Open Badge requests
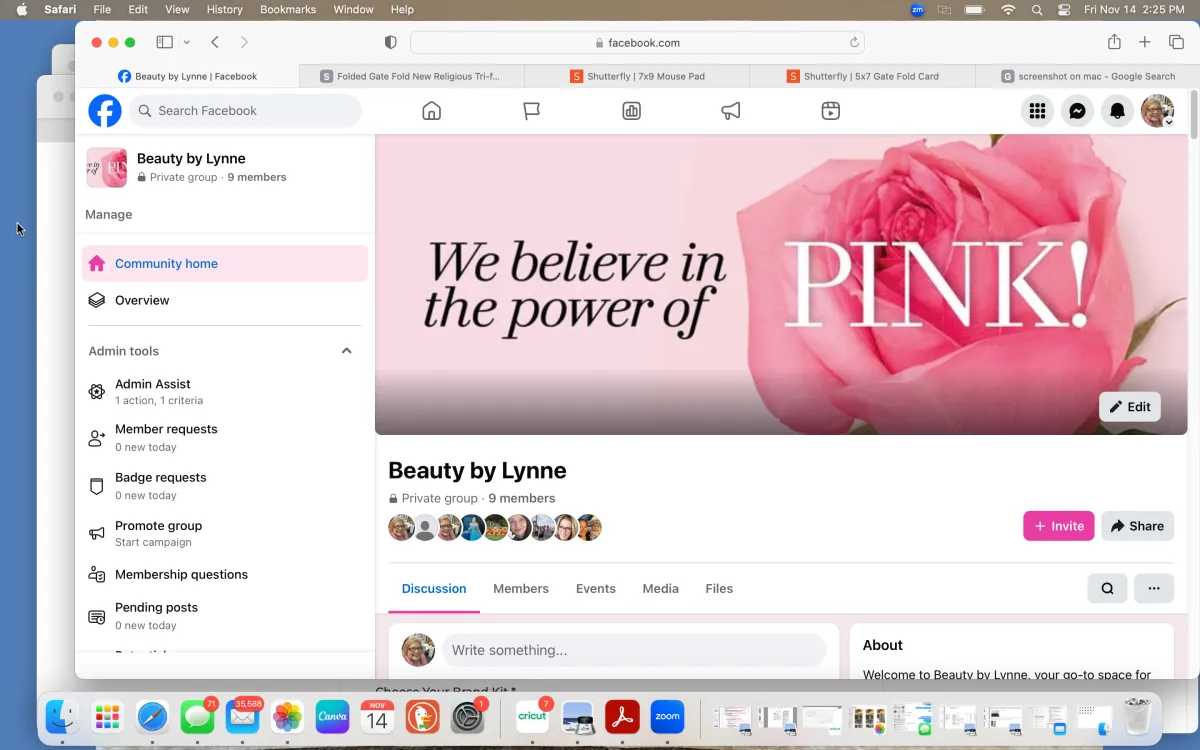1200x750 pixels. click(x=225, y=486)
